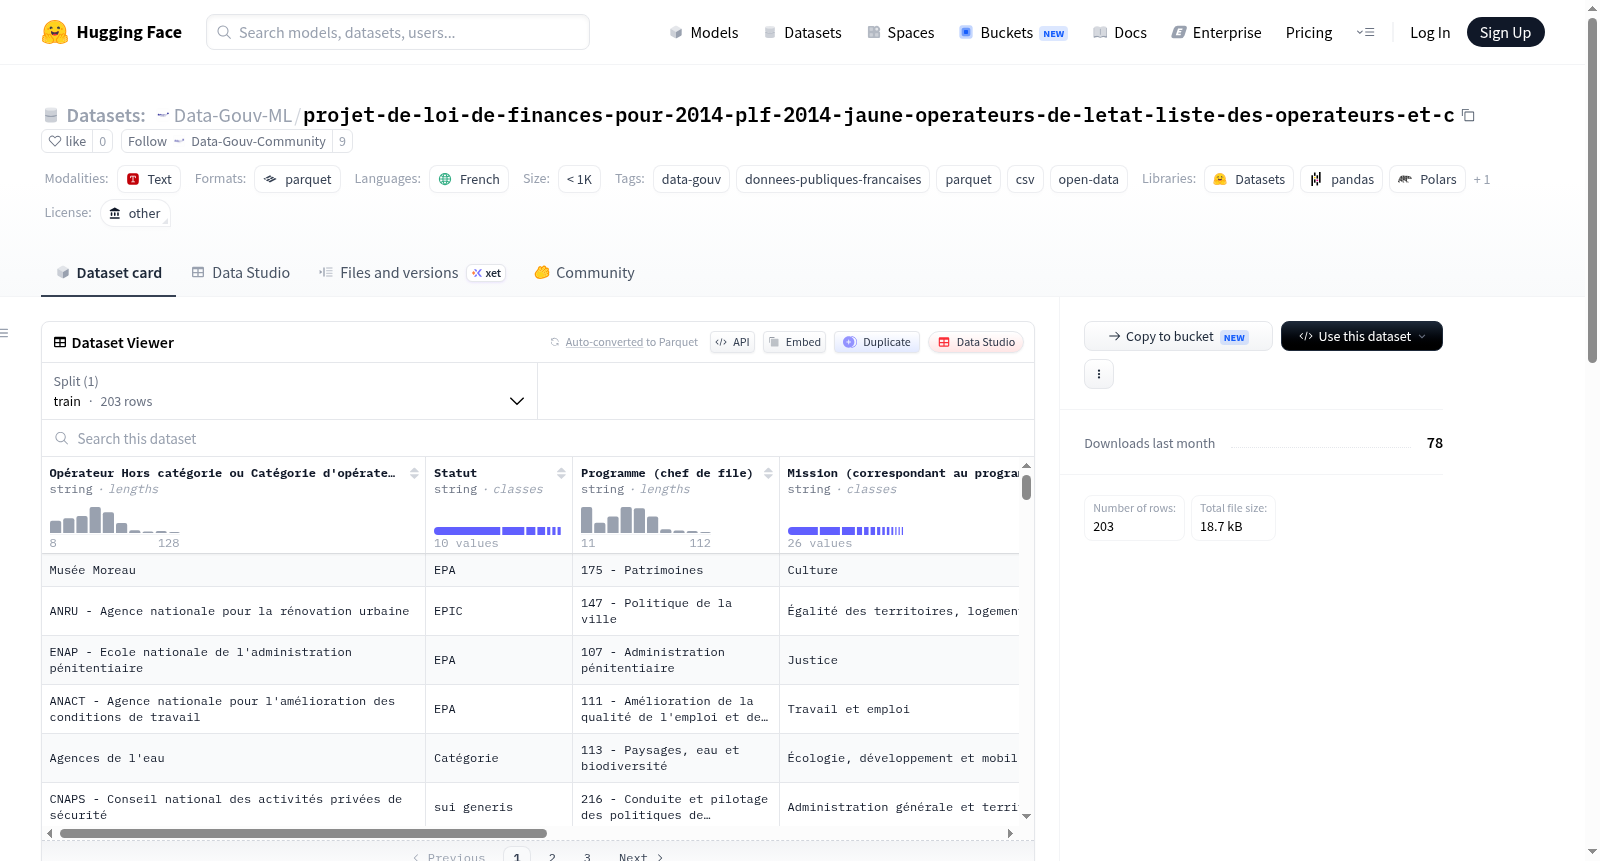Viewport: 1600px width, 861px height.
Task: Click the donnees-publiques-francaises tag
Action: click(x=833, y=179)
